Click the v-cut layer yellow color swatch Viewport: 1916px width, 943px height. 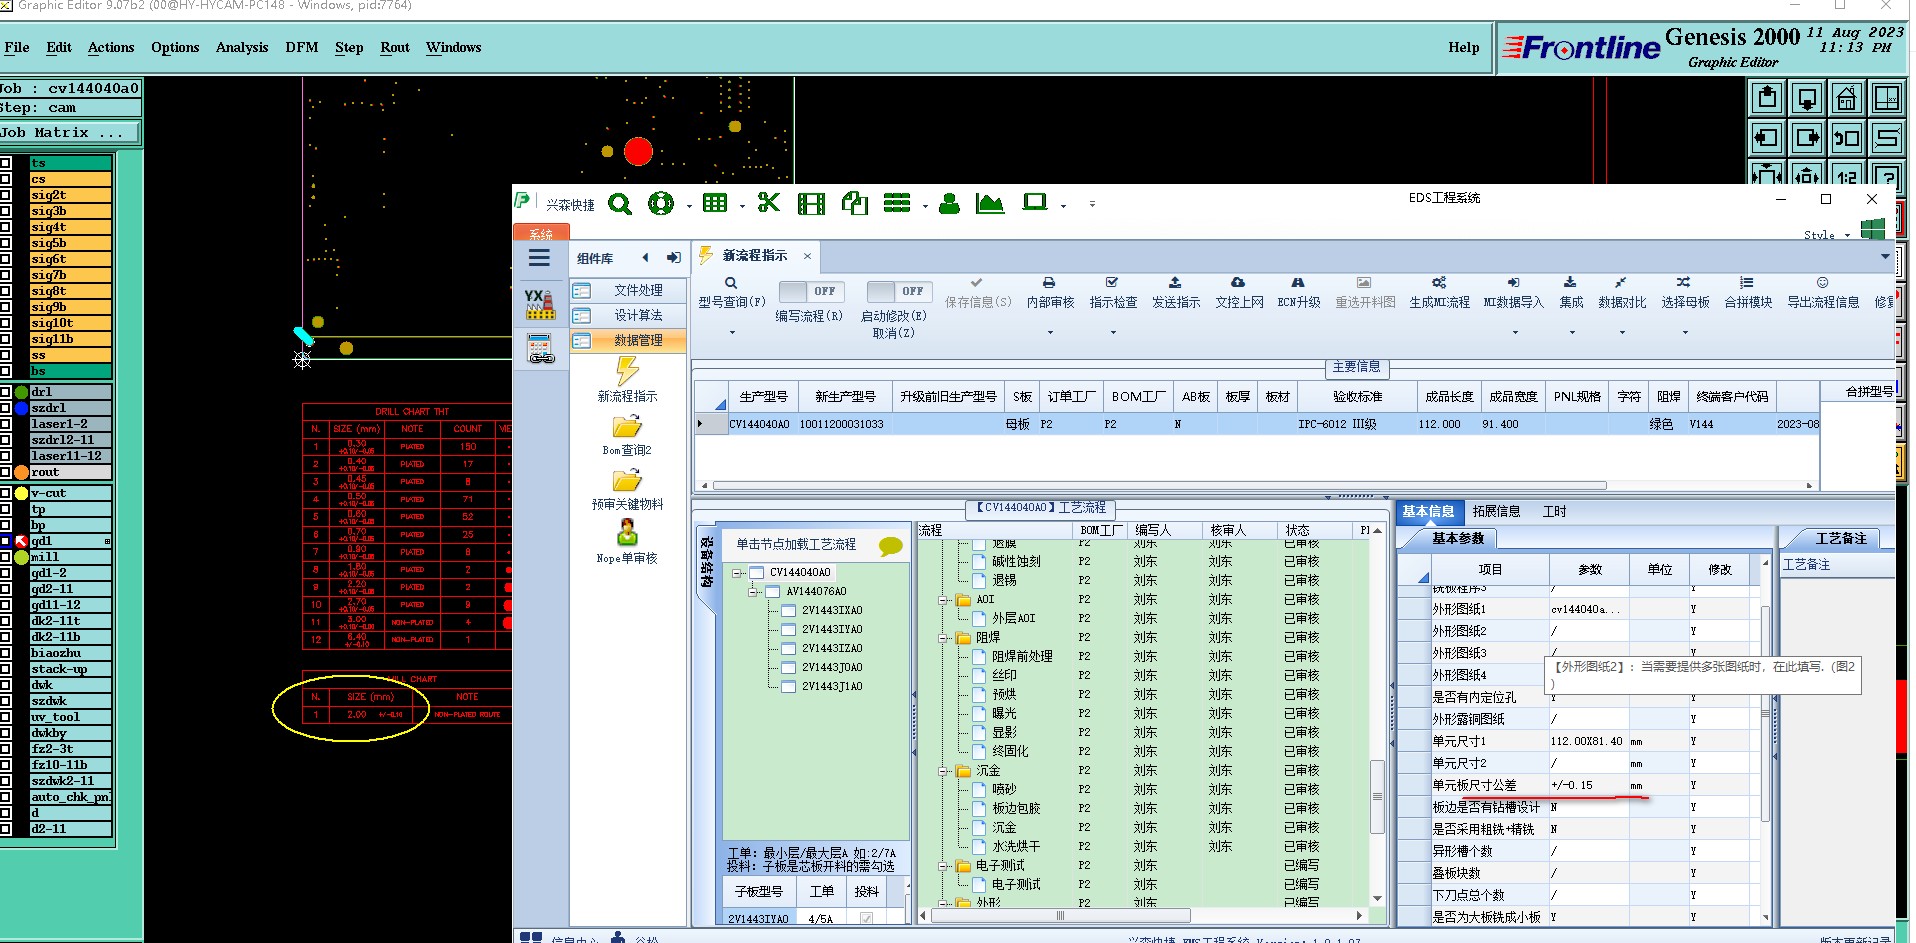coord(21,493)
